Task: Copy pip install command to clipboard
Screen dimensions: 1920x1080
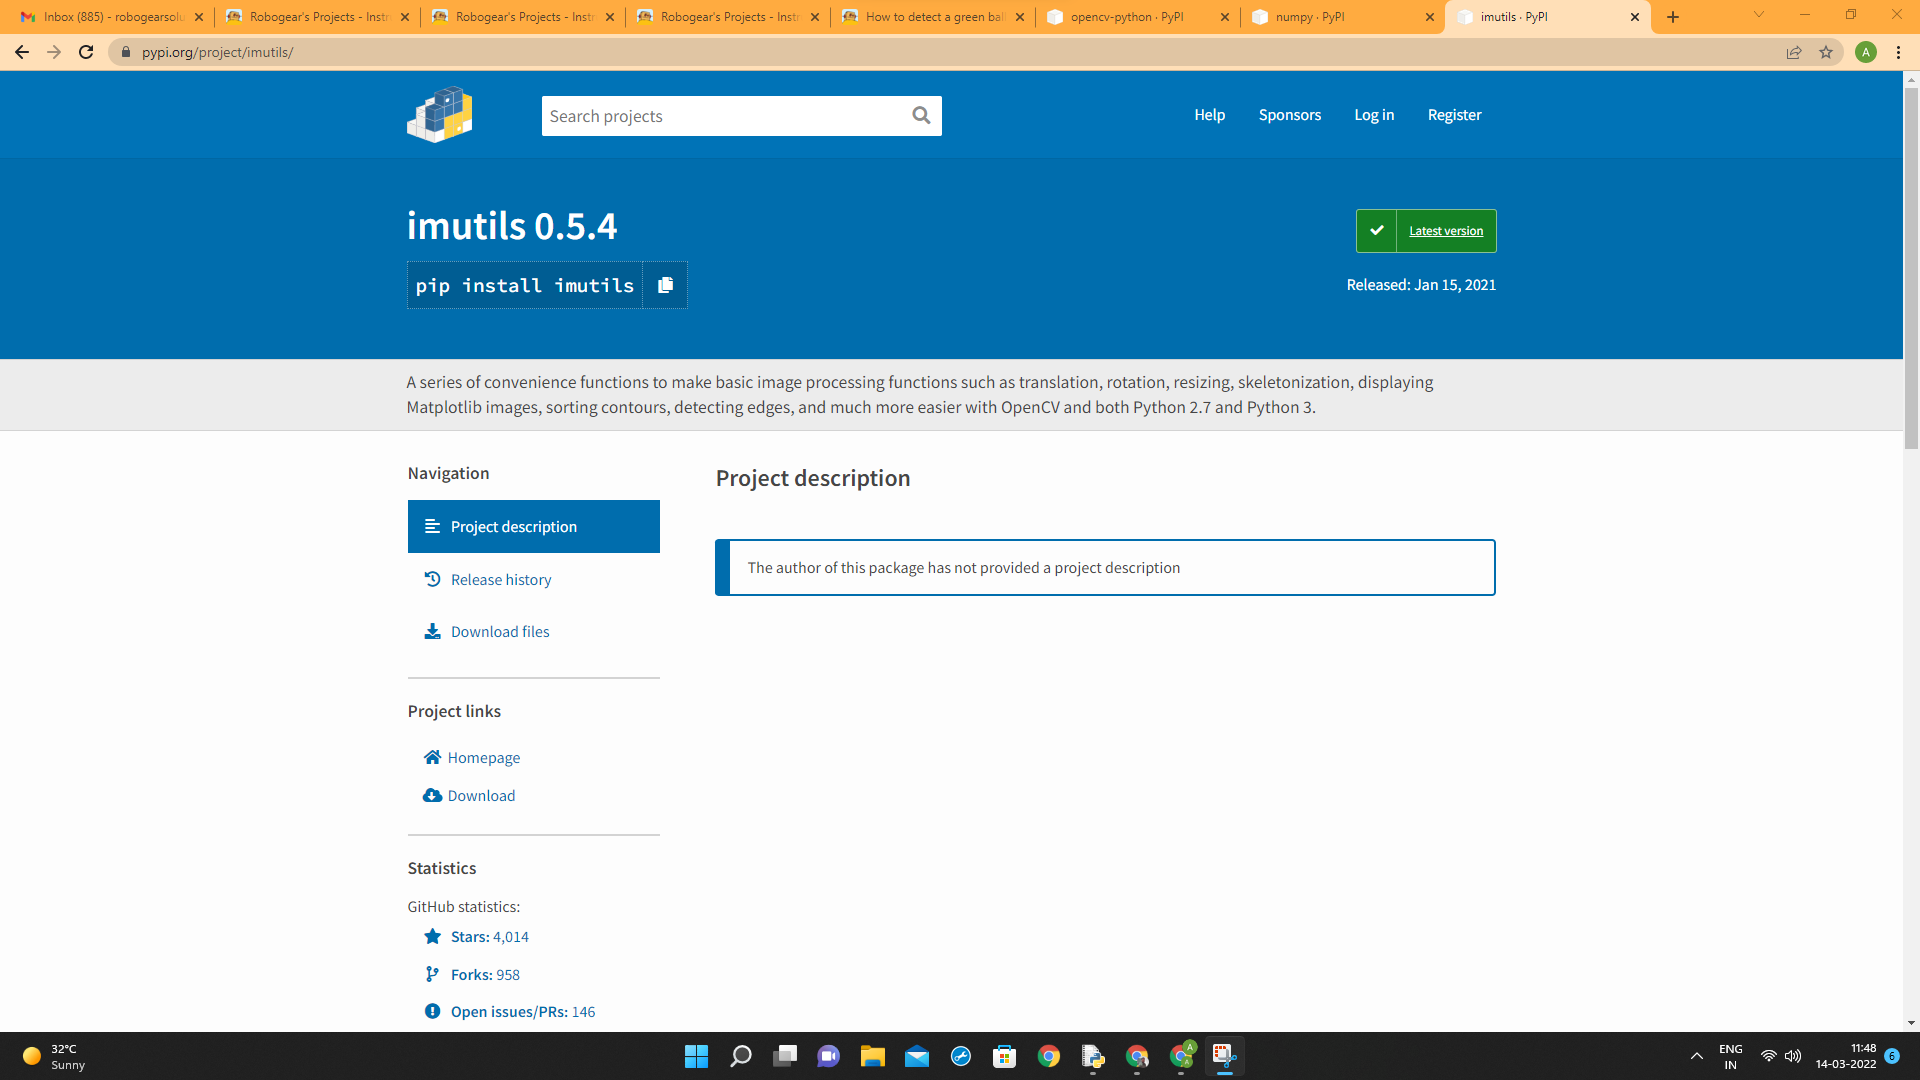Action: coord(665,286)
